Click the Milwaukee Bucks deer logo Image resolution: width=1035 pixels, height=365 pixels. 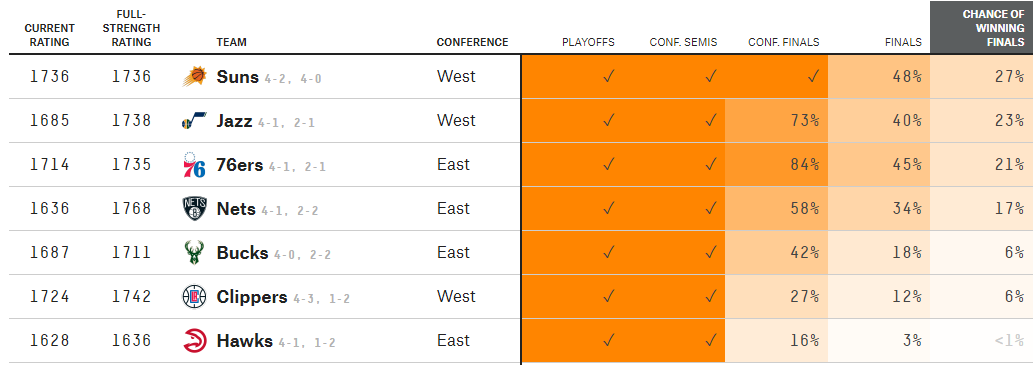click(x=194, y=253)
